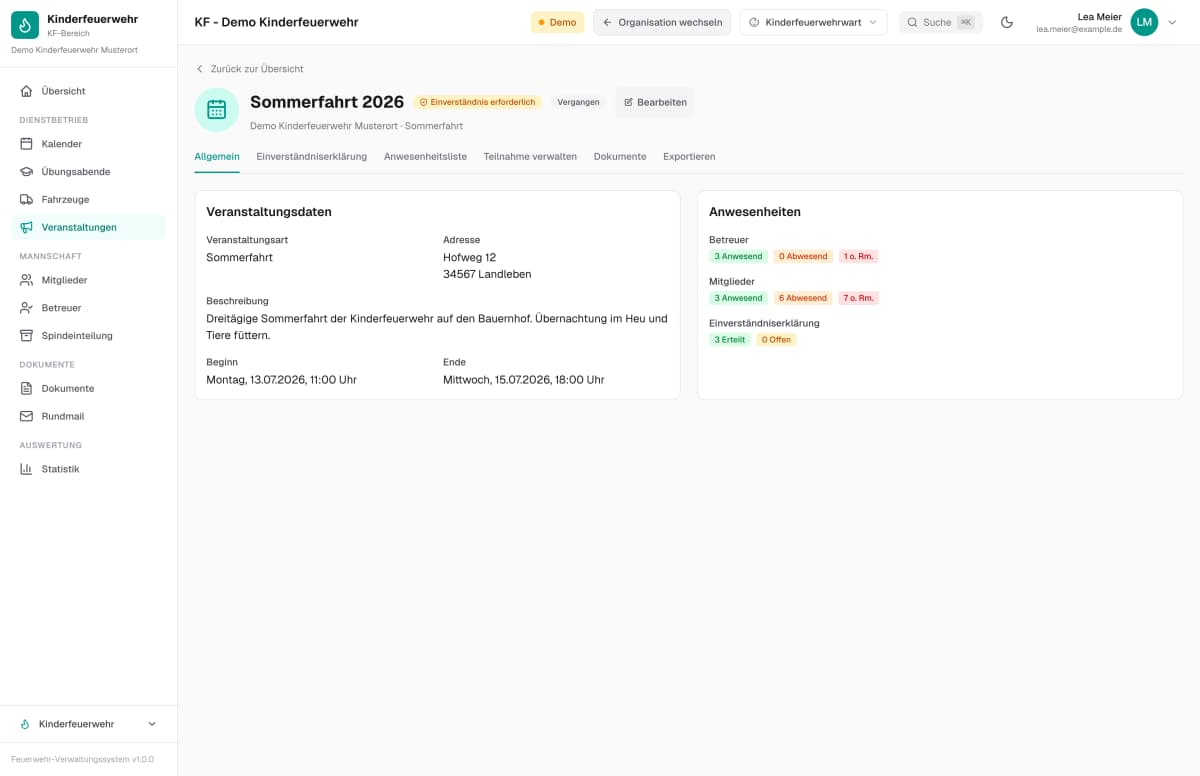Open Mitglieder in the sidebar

88,280
